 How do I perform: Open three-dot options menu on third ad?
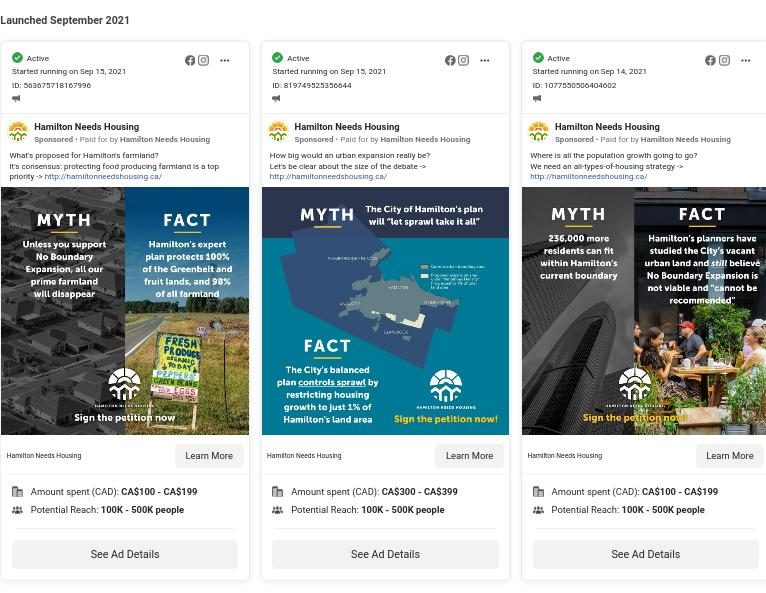coord(745,61)
